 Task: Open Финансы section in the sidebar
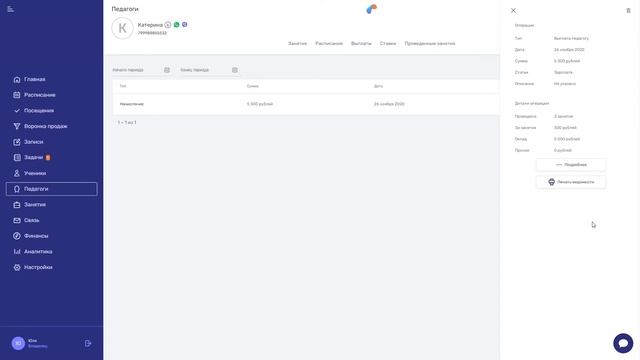click(x=36, y=236)
